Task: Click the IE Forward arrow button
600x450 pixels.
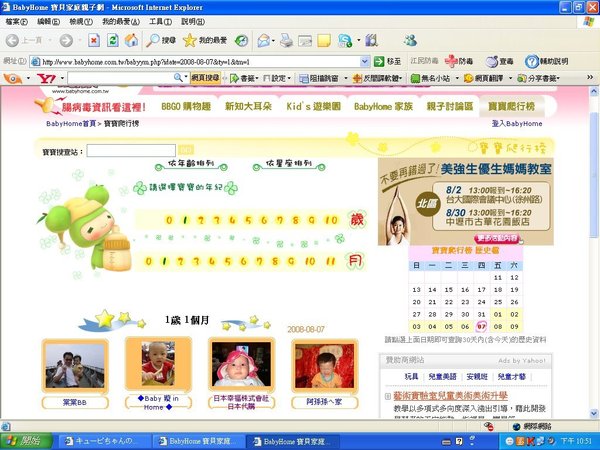Action: (66, 40)
